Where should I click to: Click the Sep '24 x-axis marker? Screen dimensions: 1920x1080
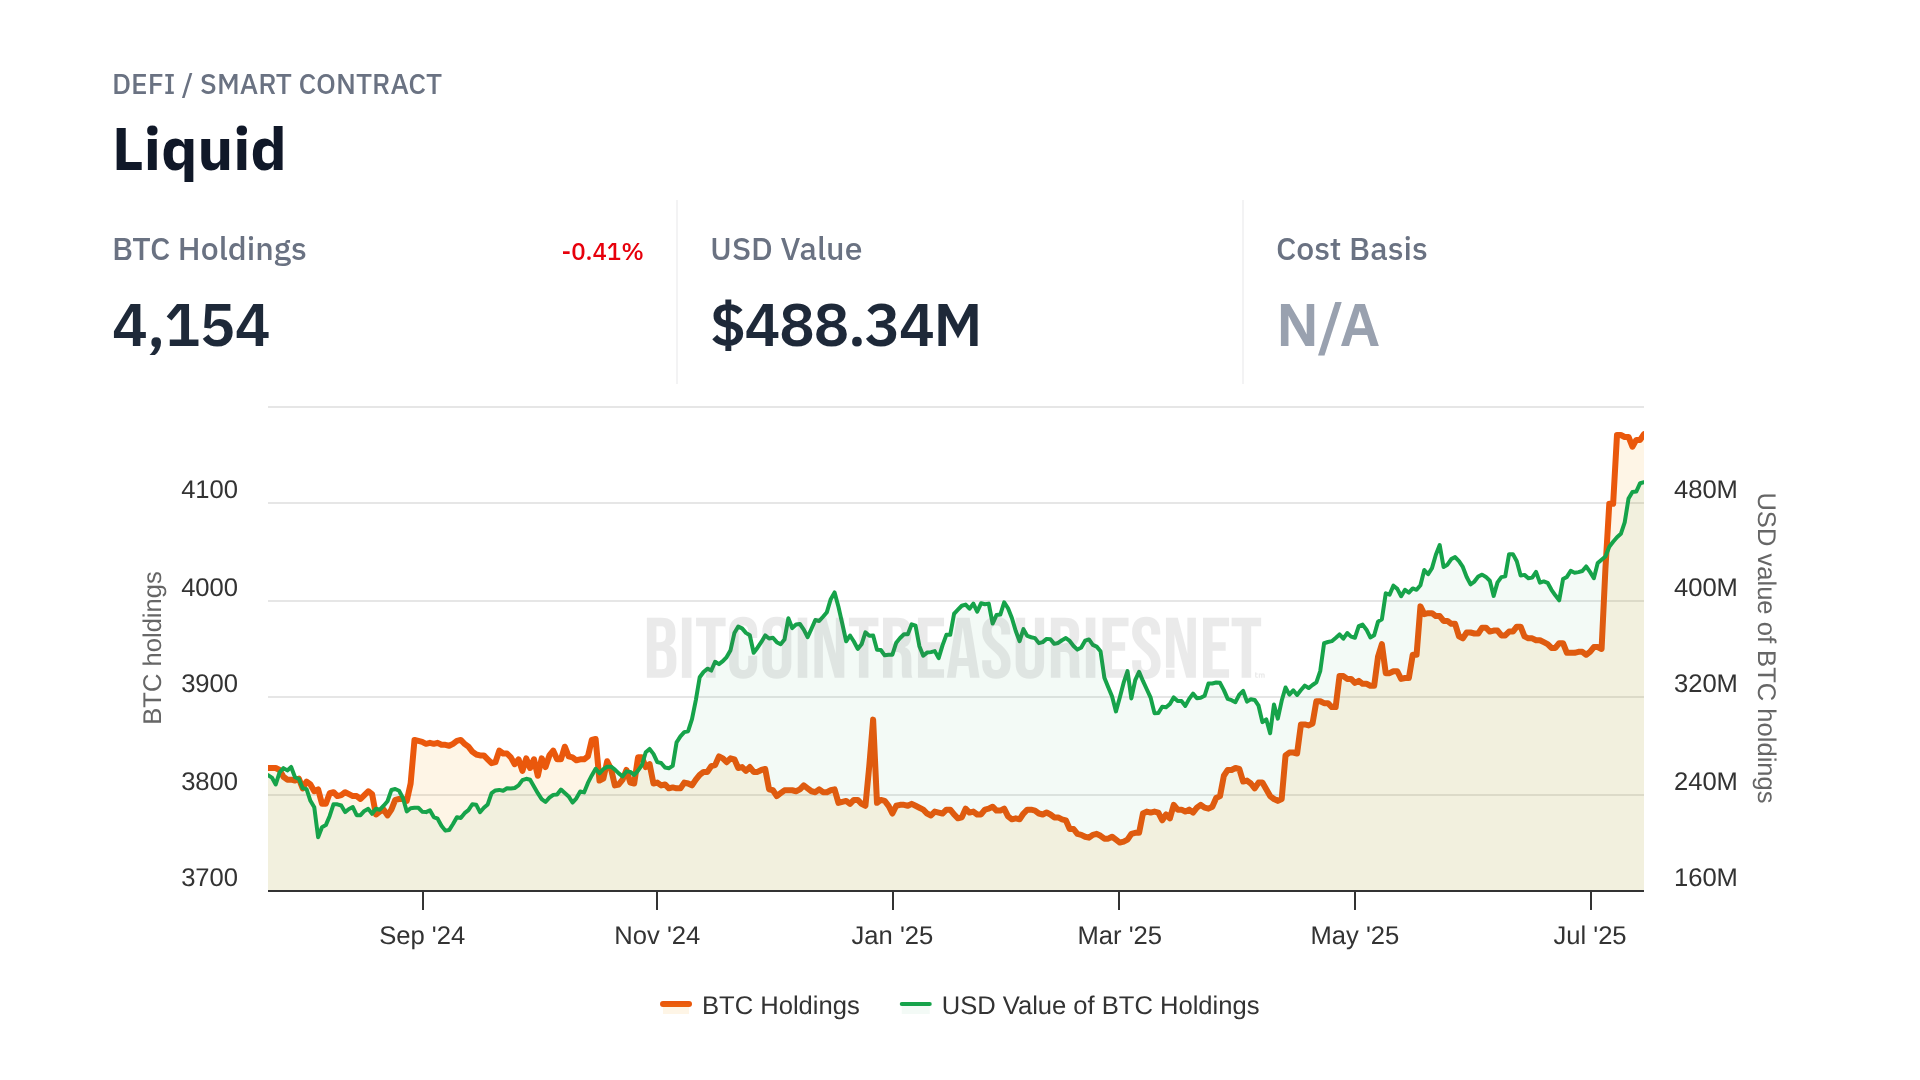tap(422, 936)
